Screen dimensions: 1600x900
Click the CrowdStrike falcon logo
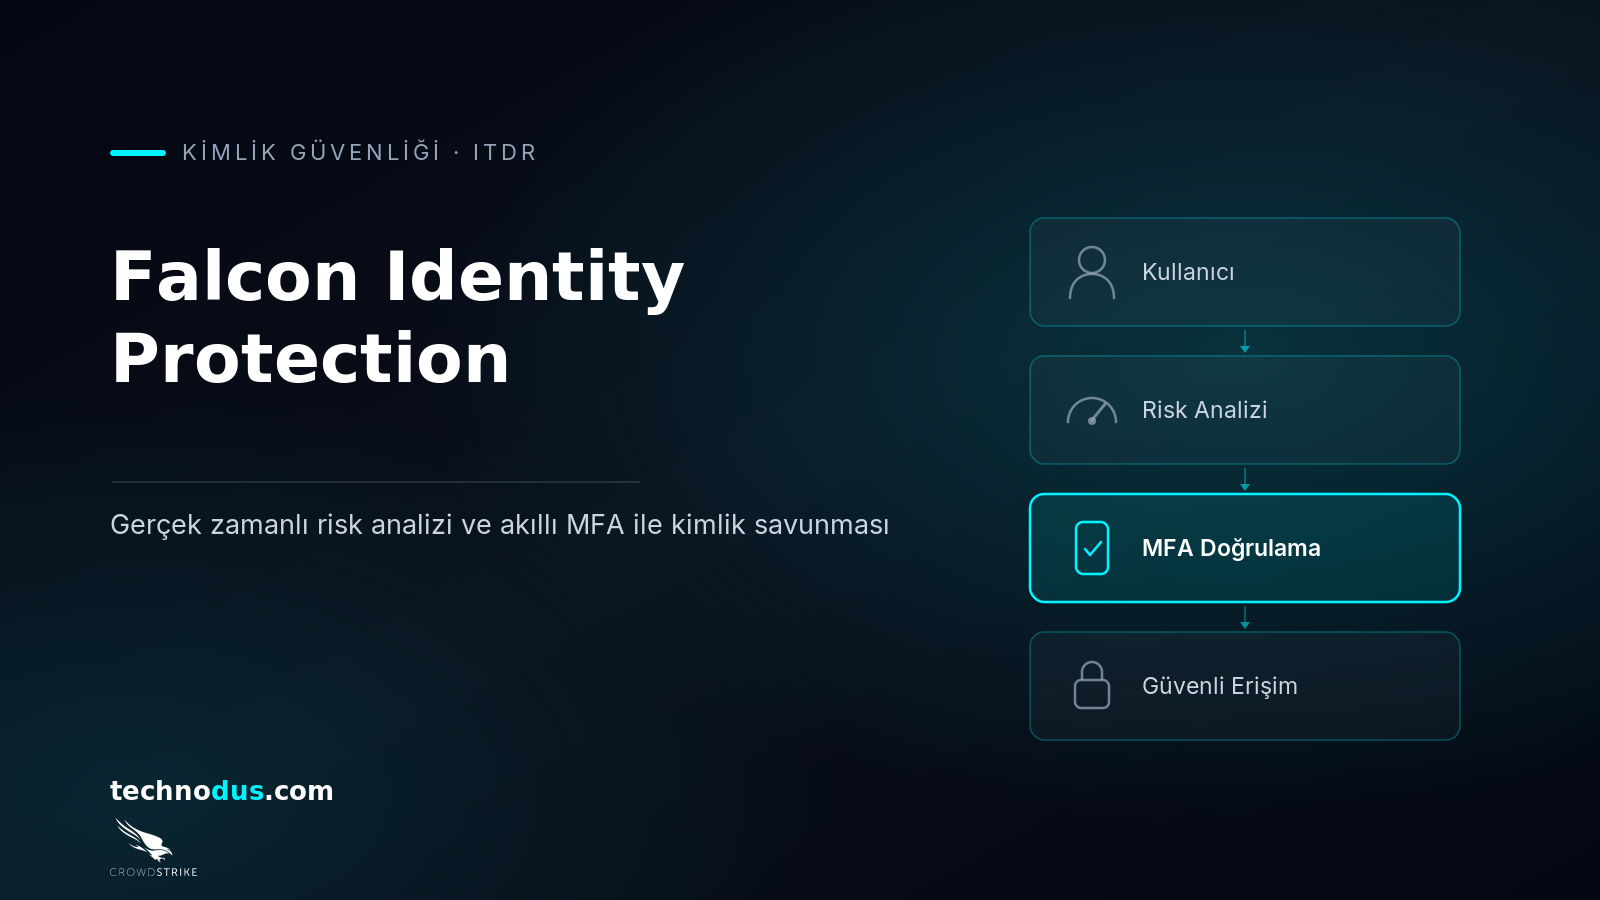click(x=144, y=840)
